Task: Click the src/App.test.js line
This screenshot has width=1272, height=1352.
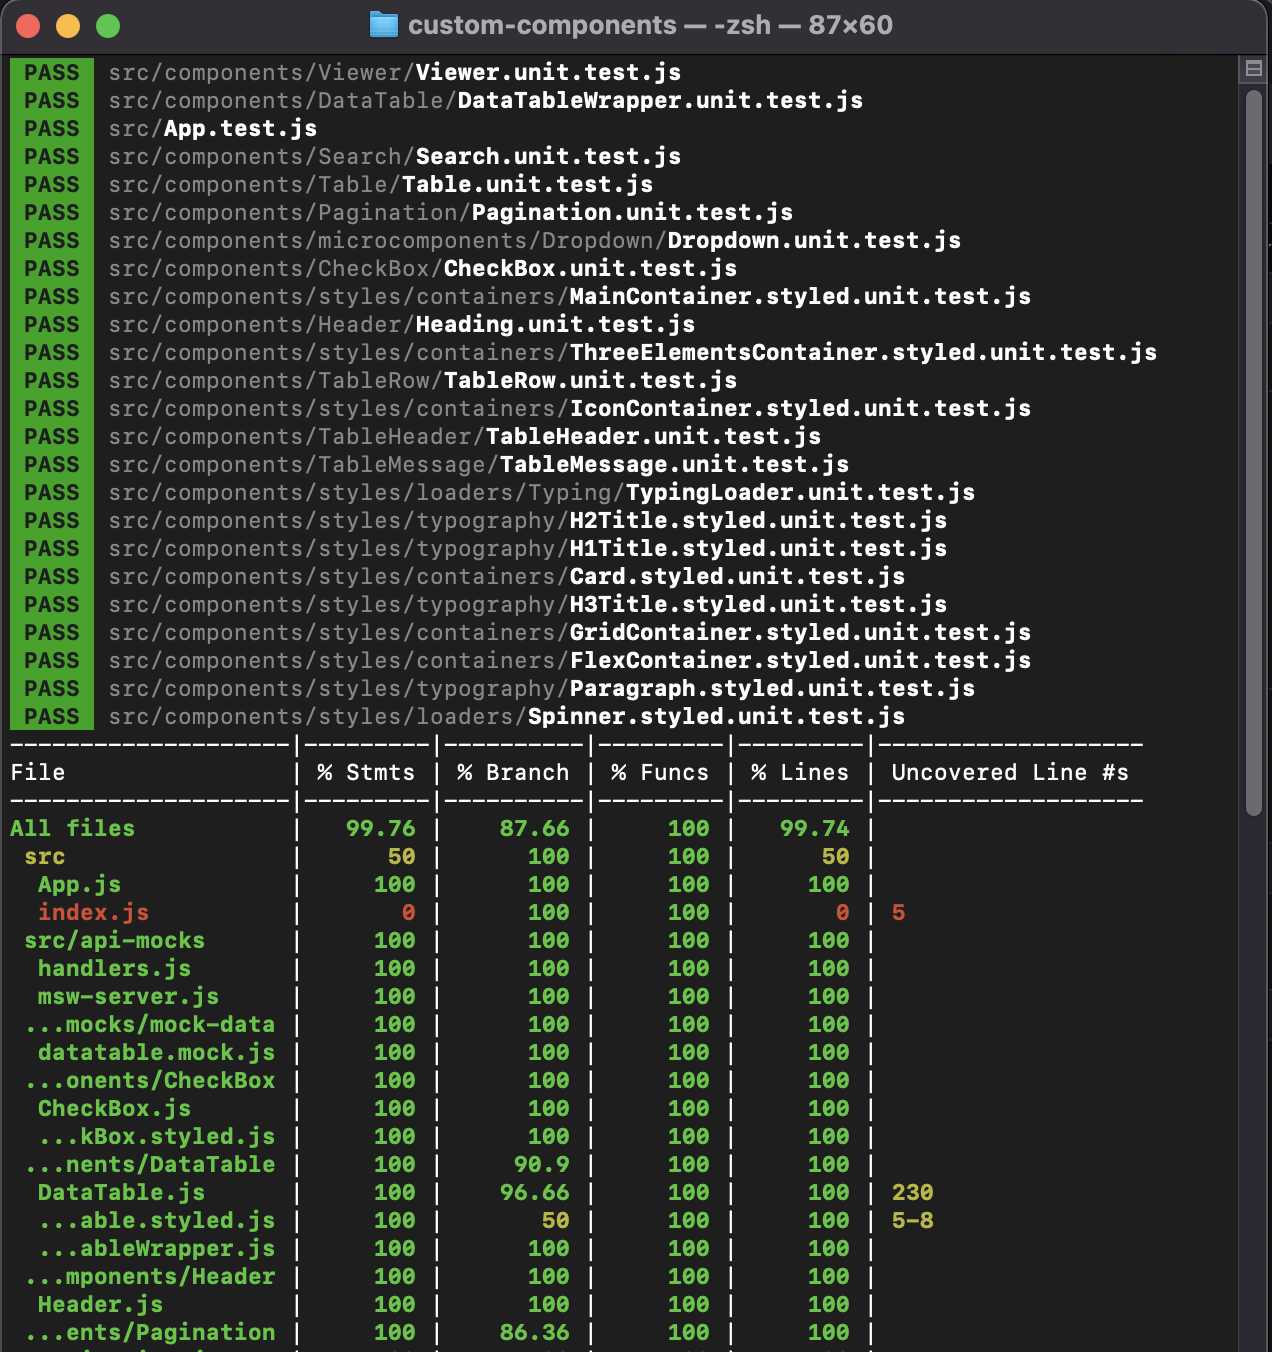Action: [213, 129]
